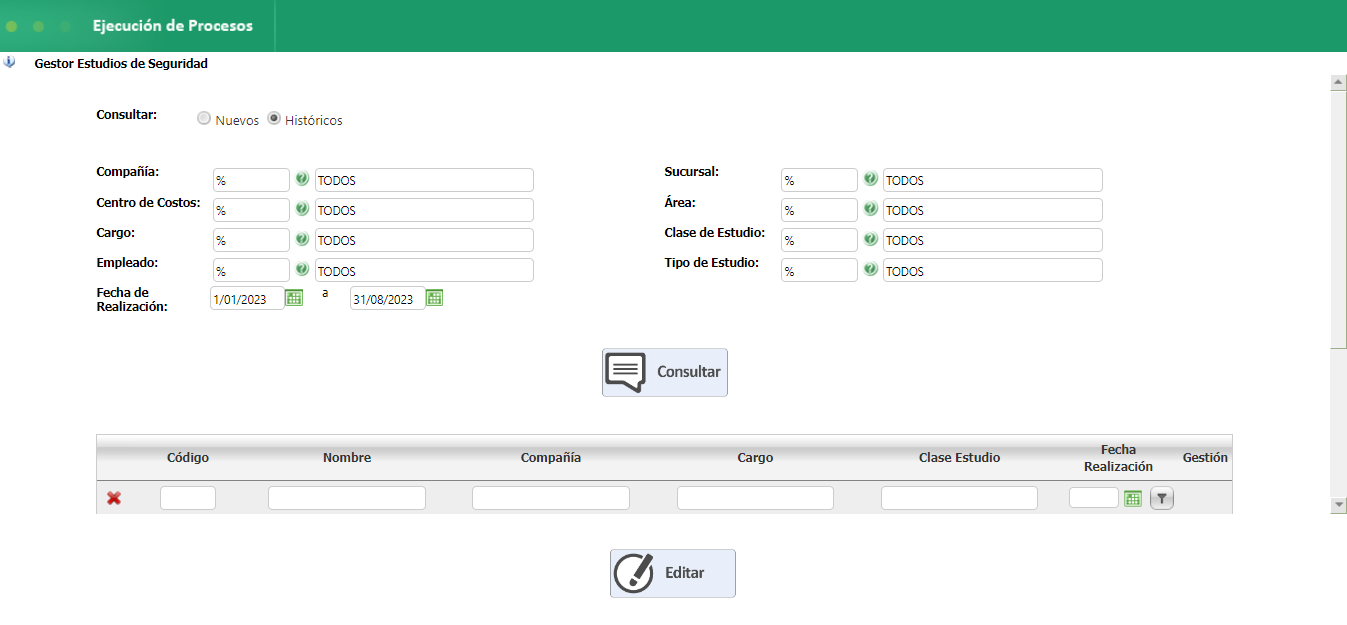Click the Editar button
The height and width of the screenshot is (625, 1347).
(673, 573)
